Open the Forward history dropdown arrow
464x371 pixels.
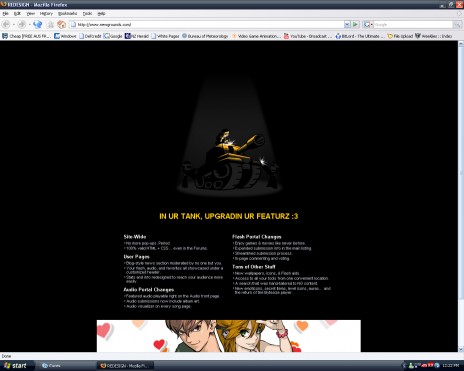click(x=30, y=24)
